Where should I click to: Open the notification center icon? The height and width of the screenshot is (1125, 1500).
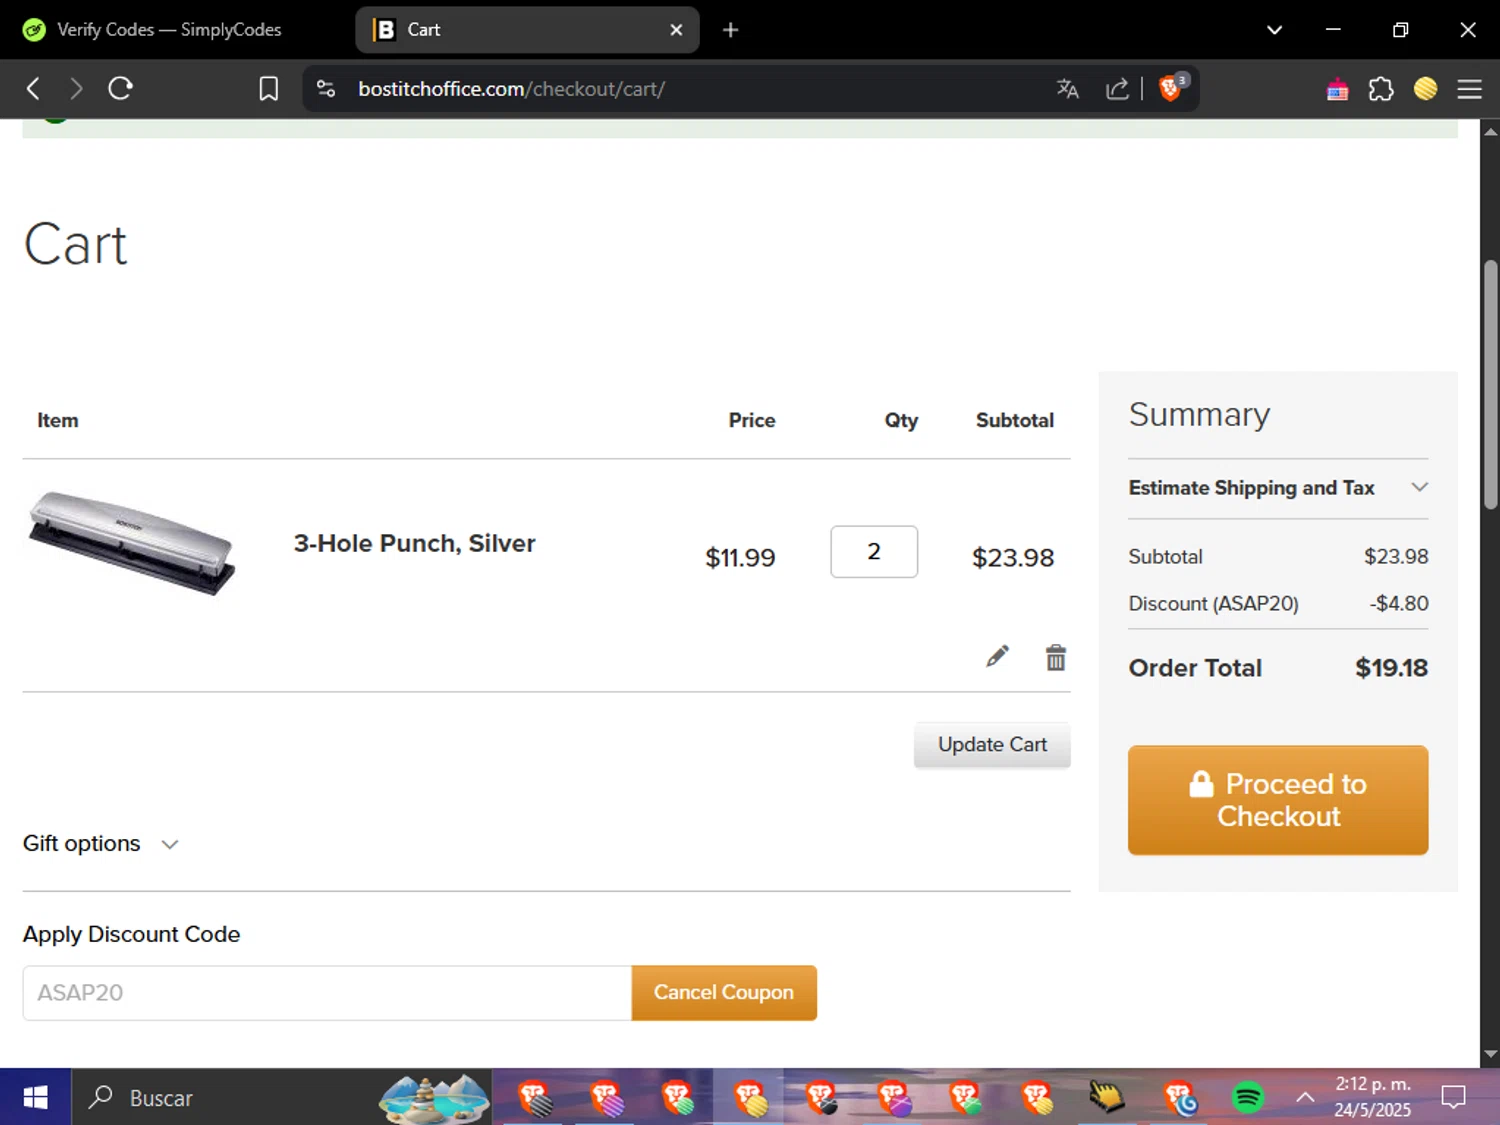(1453, 1097)
